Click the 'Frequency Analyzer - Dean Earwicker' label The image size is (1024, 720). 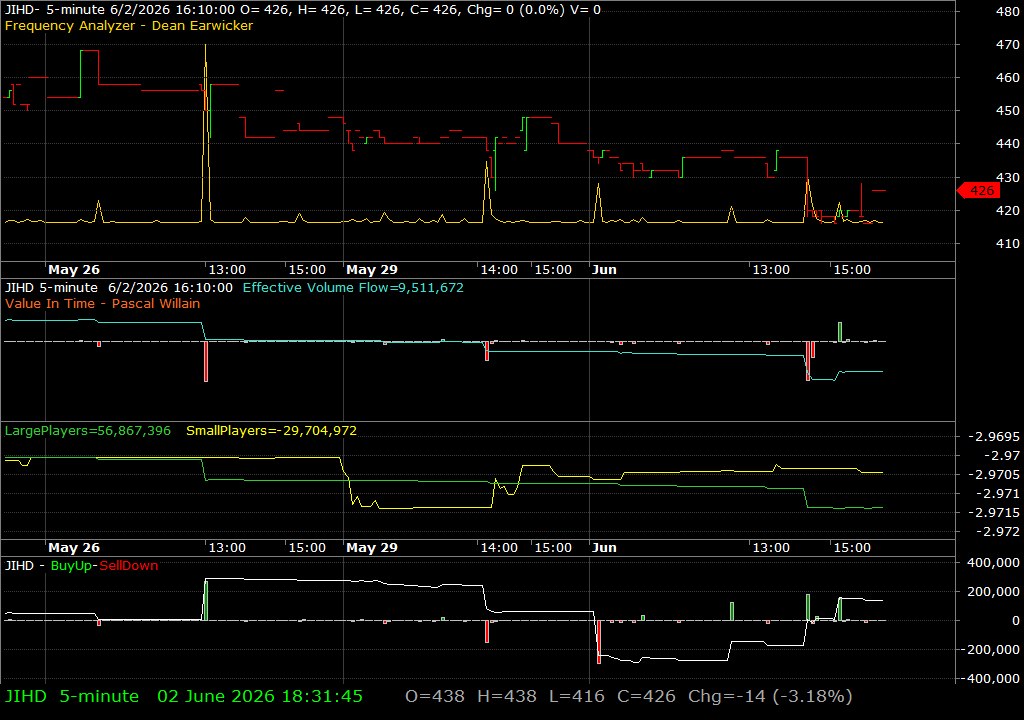[x=129, y=25]
